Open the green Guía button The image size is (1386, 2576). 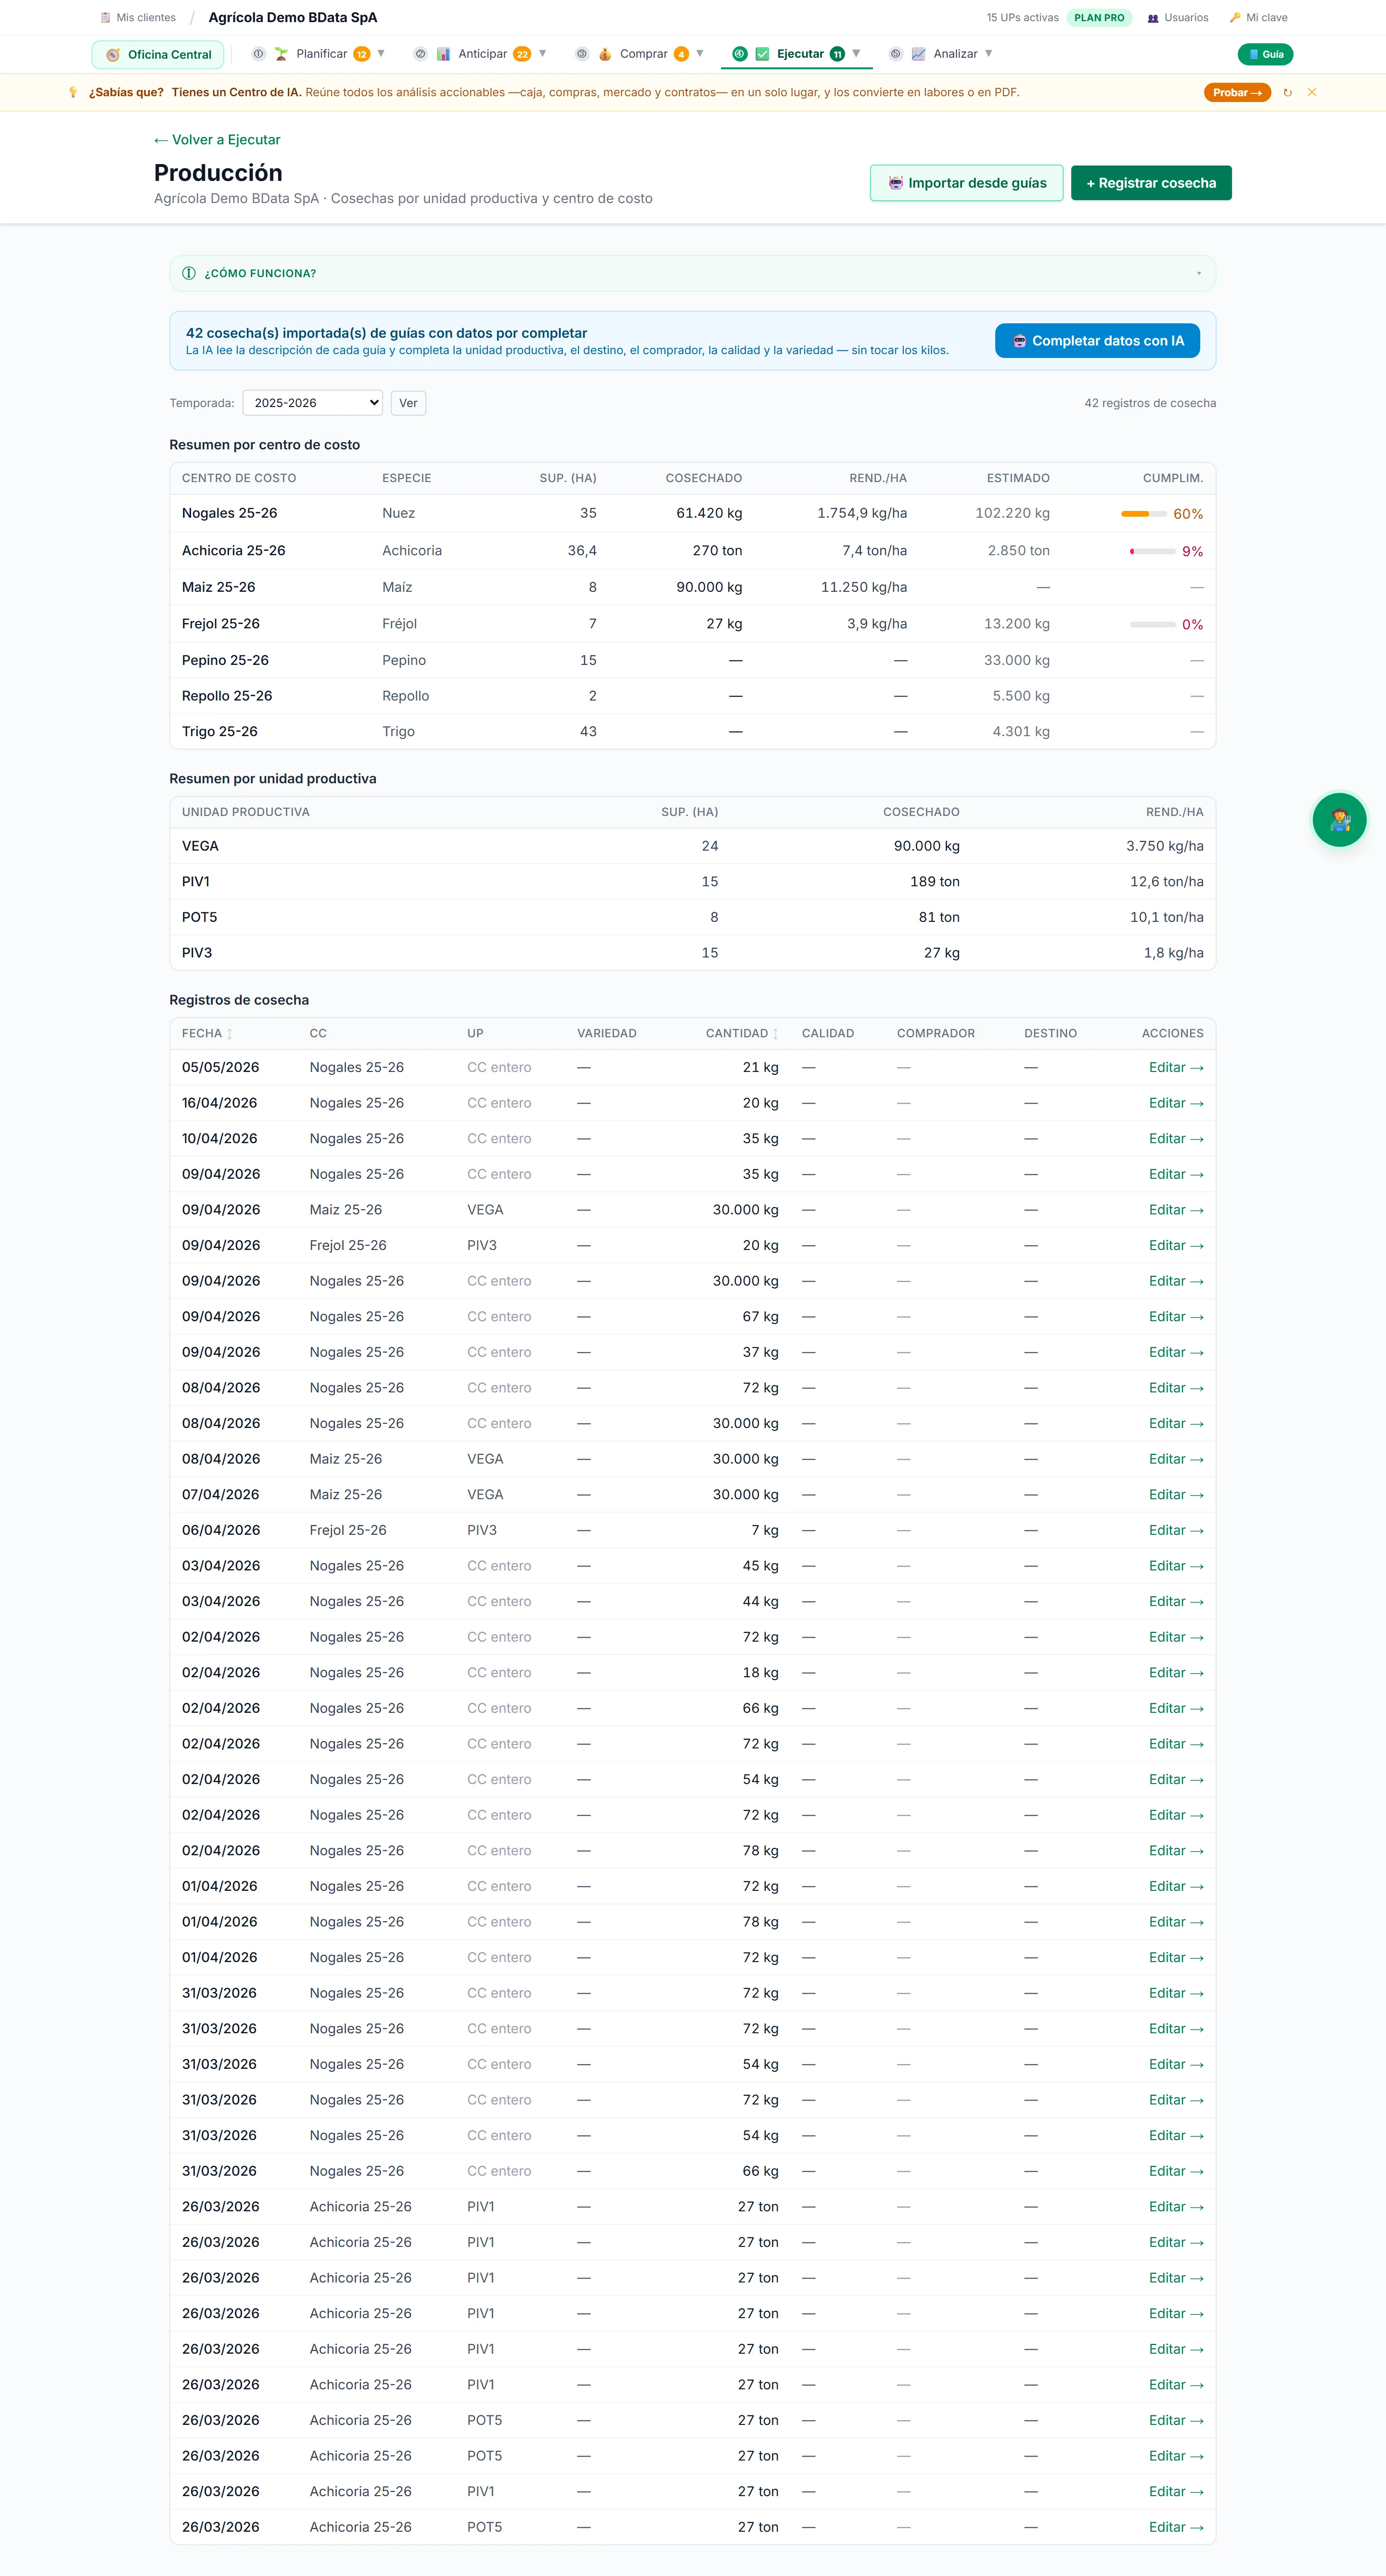[x=1265, y=54]
